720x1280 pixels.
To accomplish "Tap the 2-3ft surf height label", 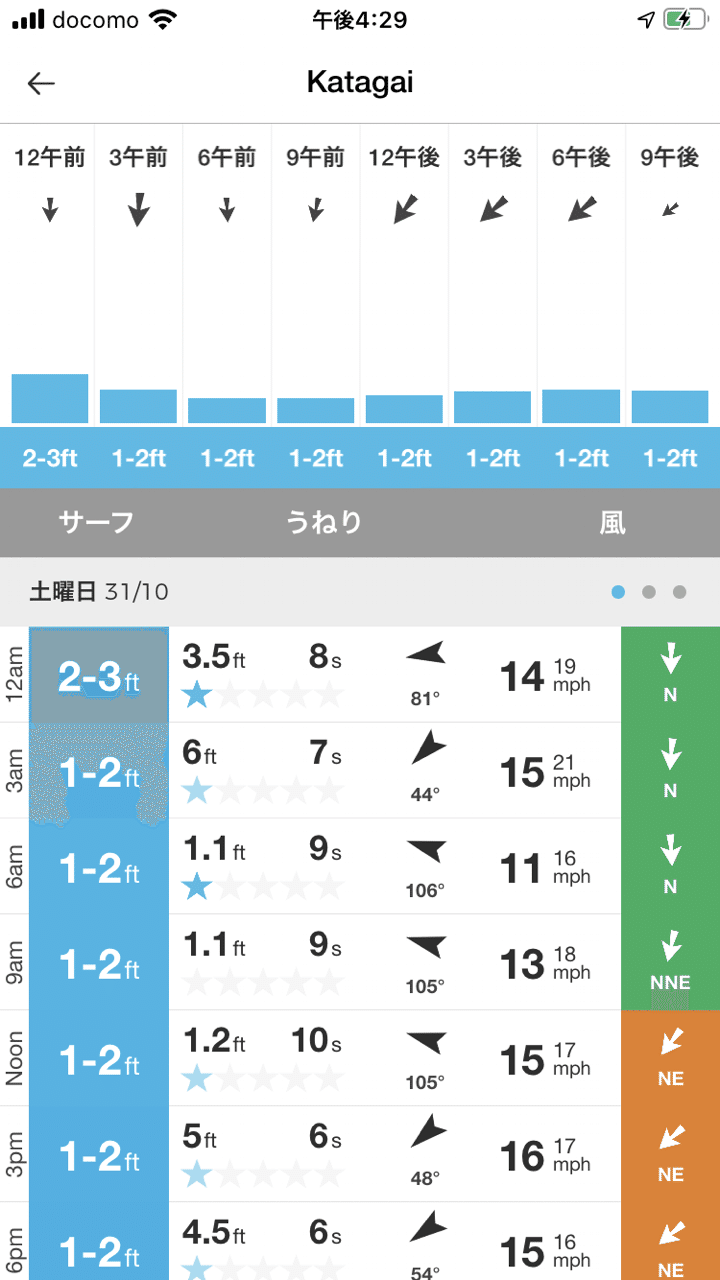I will pos(50,458).
